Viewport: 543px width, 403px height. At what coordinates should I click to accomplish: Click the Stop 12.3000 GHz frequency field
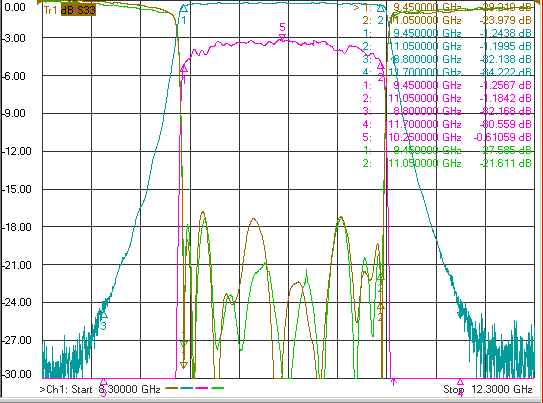tap(488, 389)
